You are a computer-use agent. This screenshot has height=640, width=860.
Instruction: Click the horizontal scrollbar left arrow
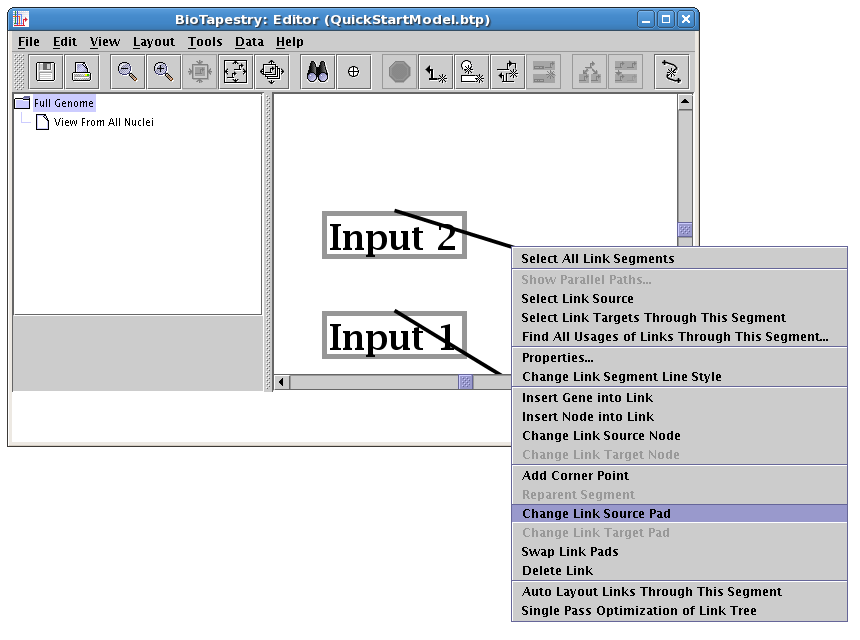click(282, 382)
